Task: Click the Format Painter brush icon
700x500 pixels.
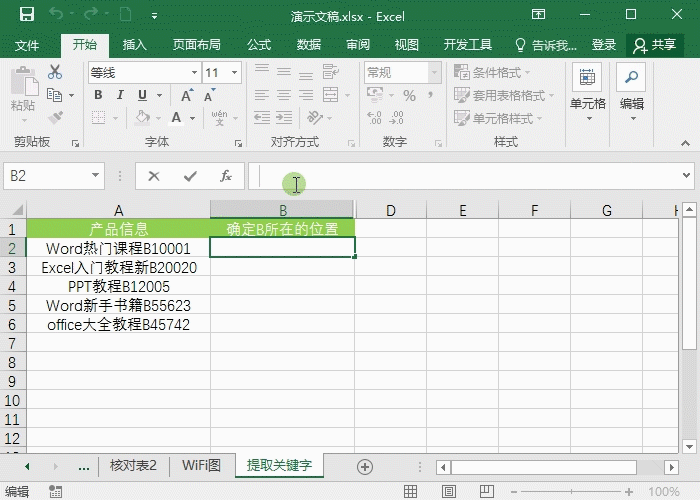Action: point(55,118)
